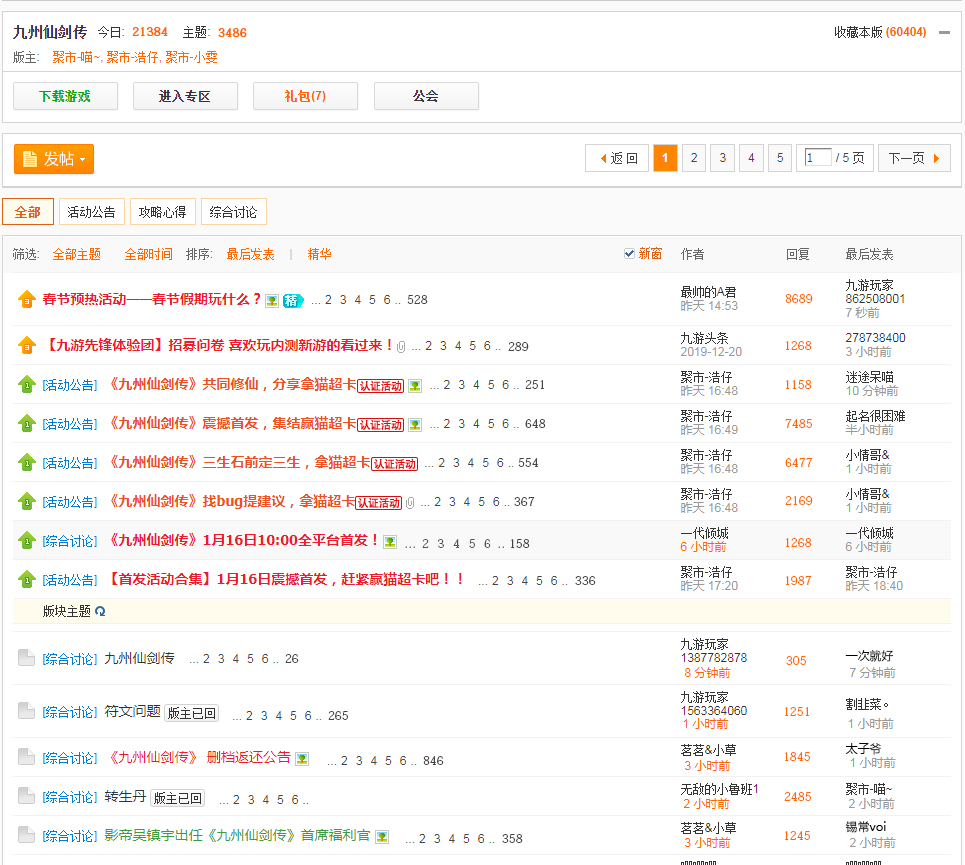
Task: Click 版主已回 tag on 符文问题 thread
Action: pyautogui.click(x=191, y=713)
